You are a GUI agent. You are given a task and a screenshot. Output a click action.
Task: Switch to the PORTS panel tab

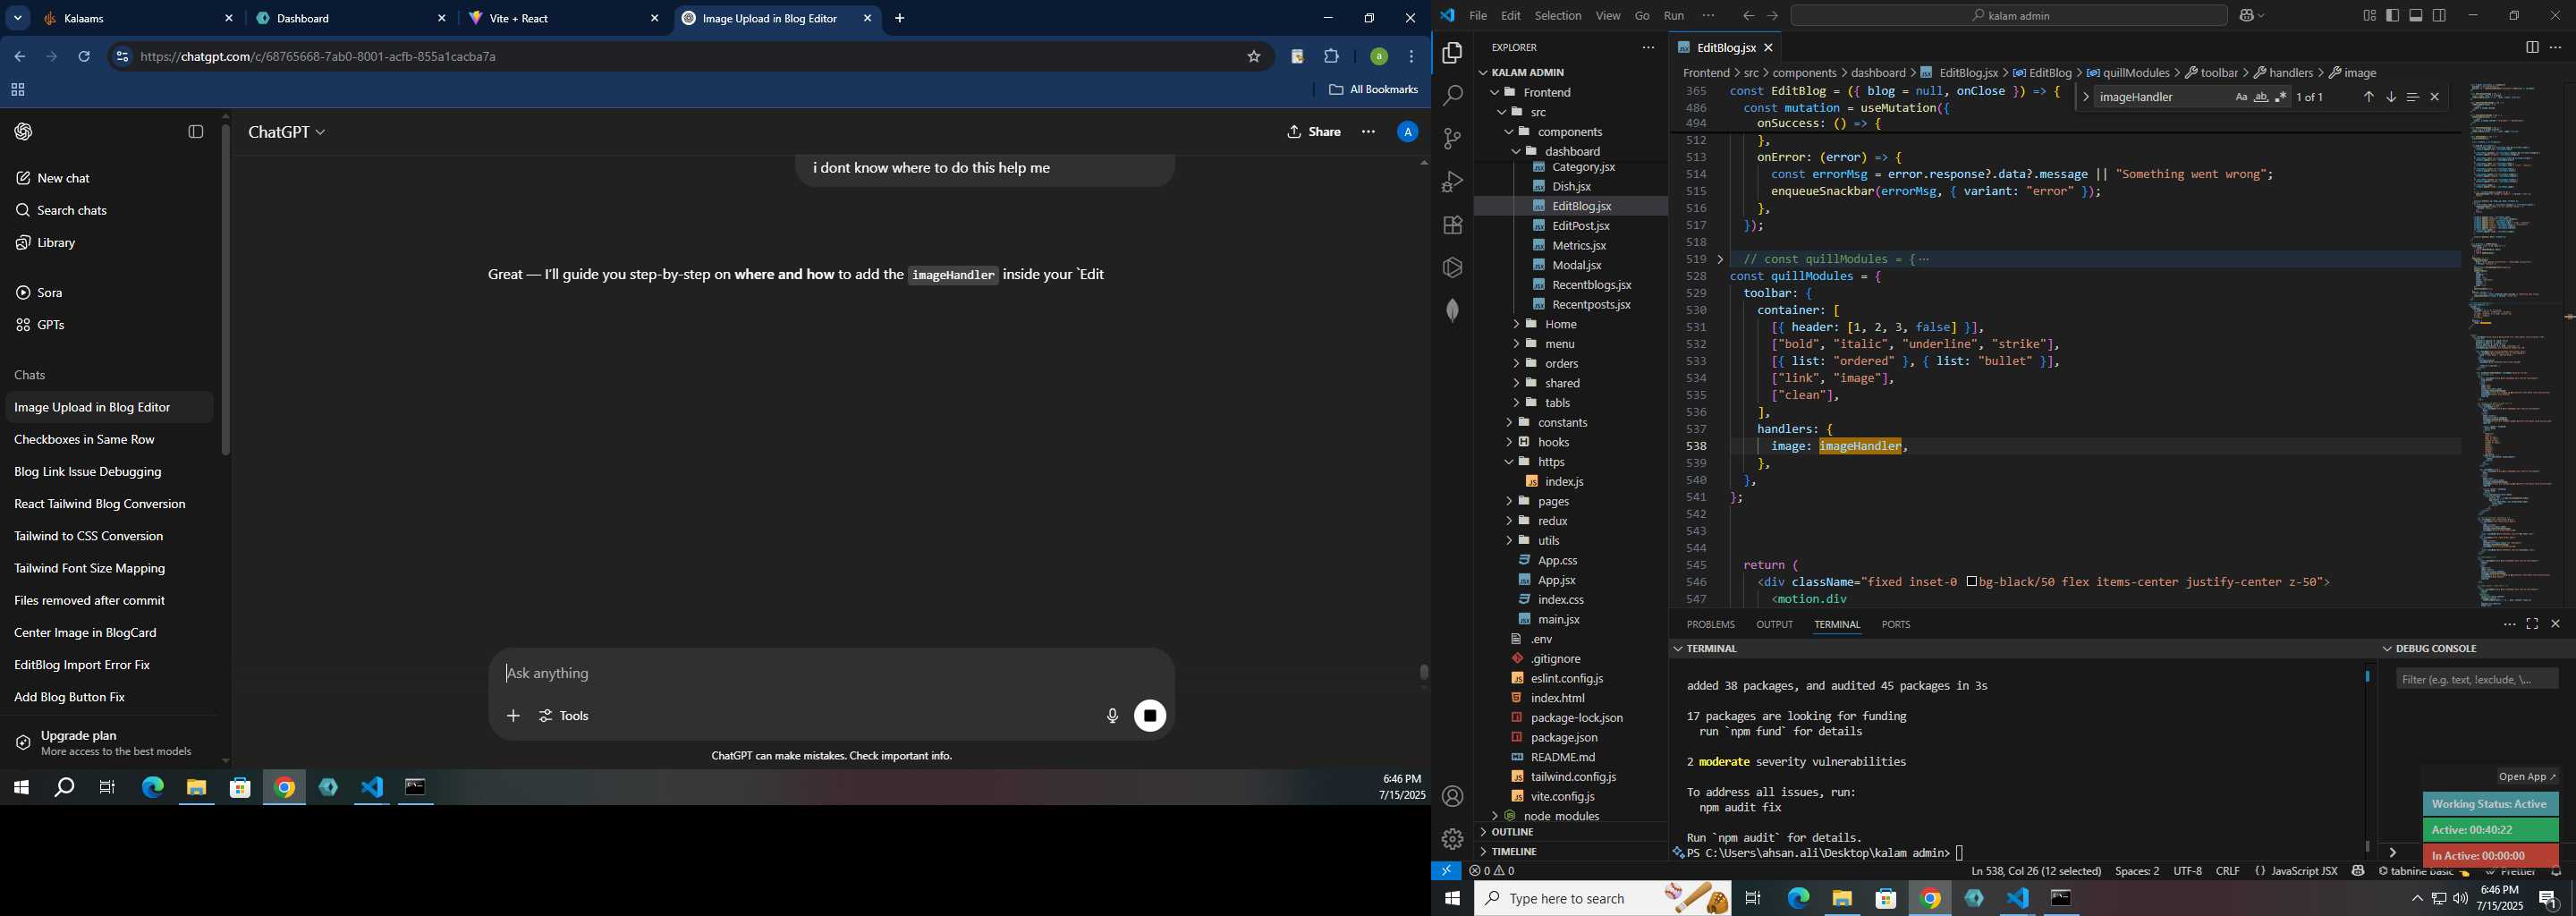click(1895, 624)
